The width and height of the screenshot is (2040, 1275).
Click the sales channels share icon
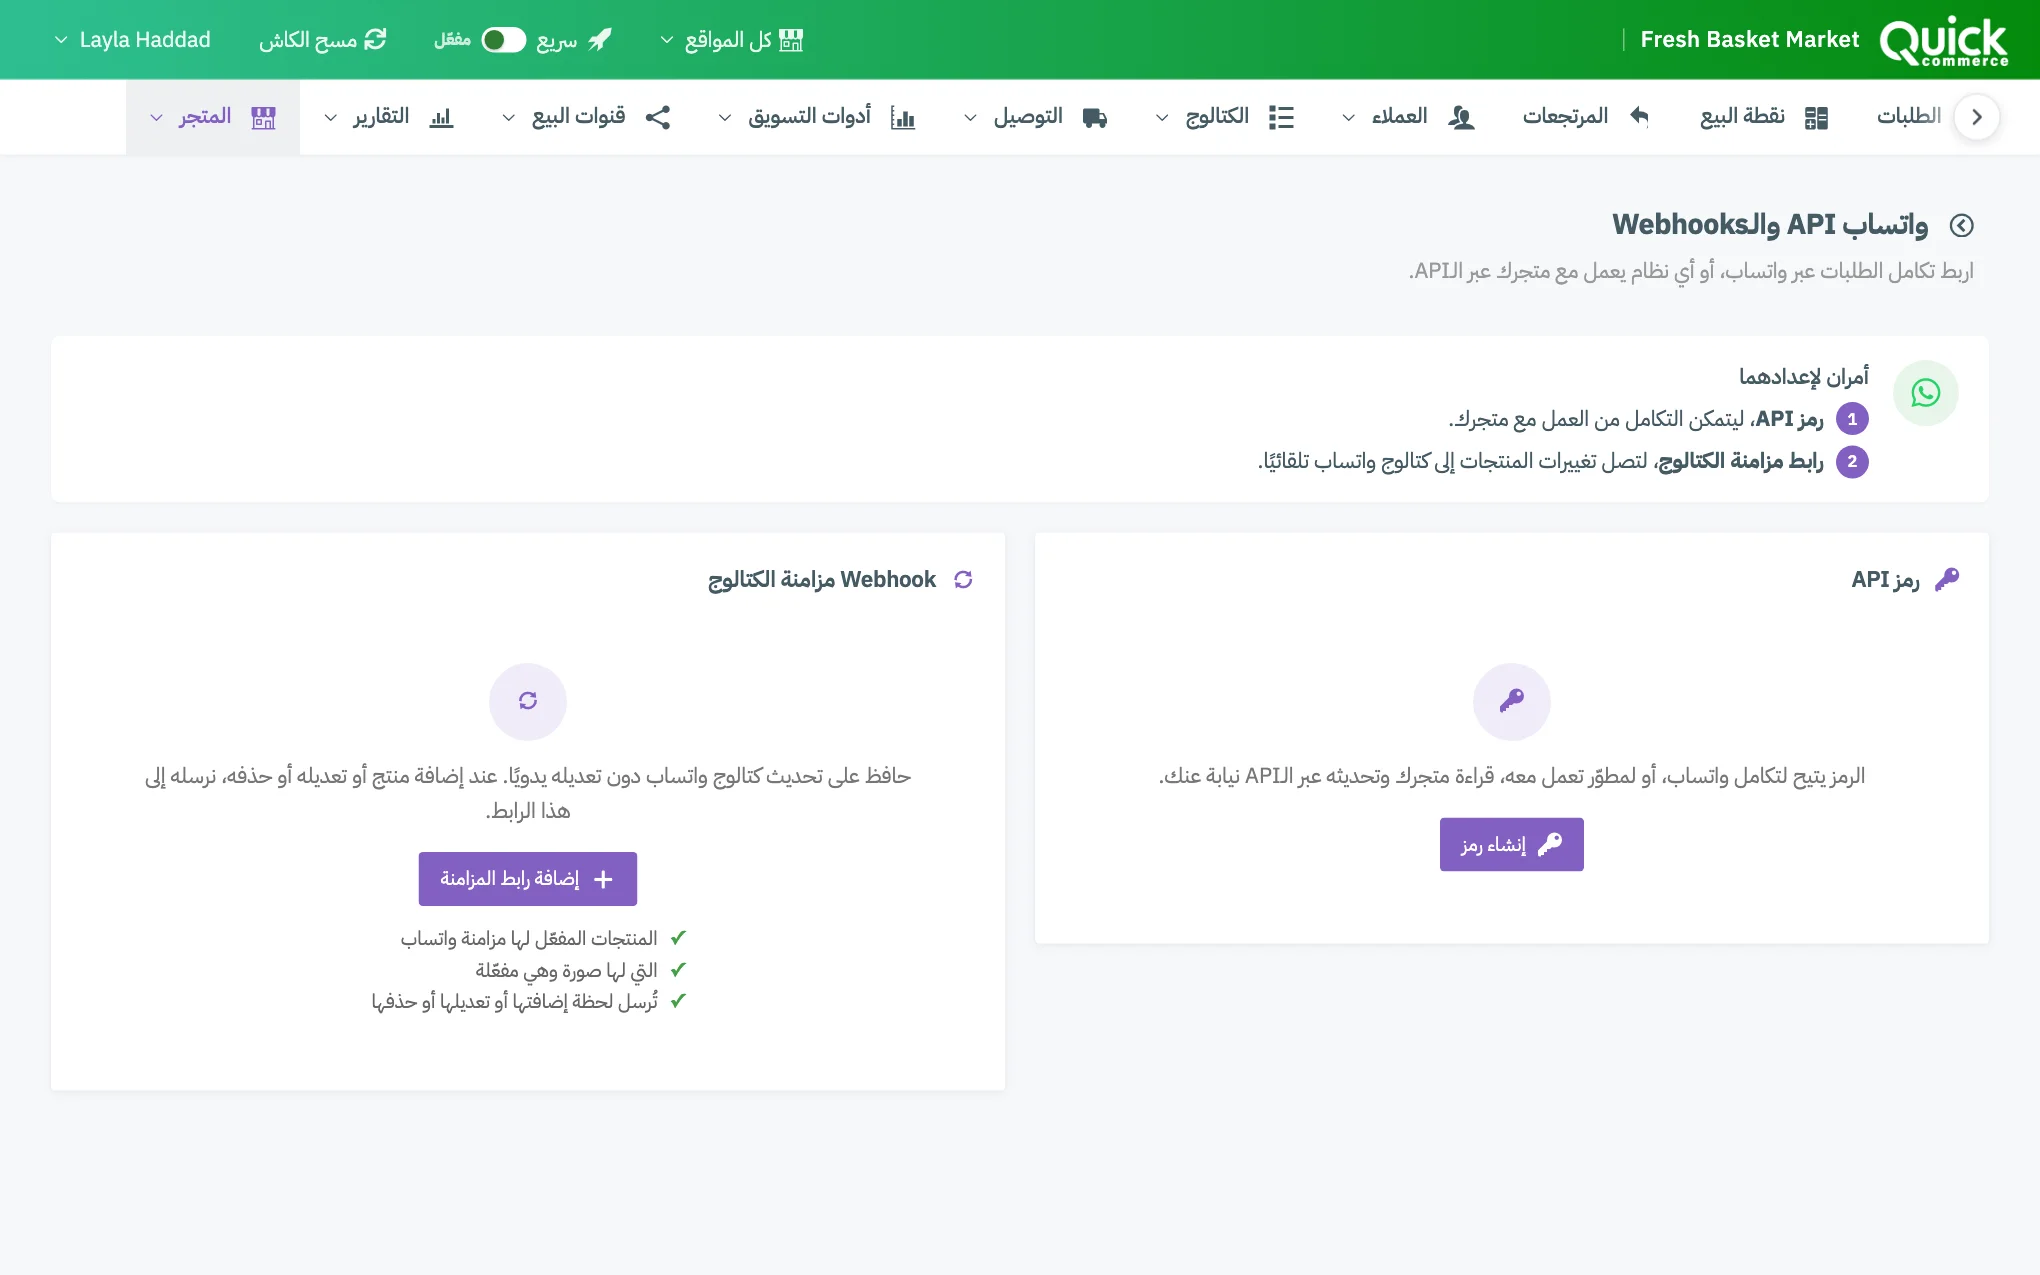658,117
